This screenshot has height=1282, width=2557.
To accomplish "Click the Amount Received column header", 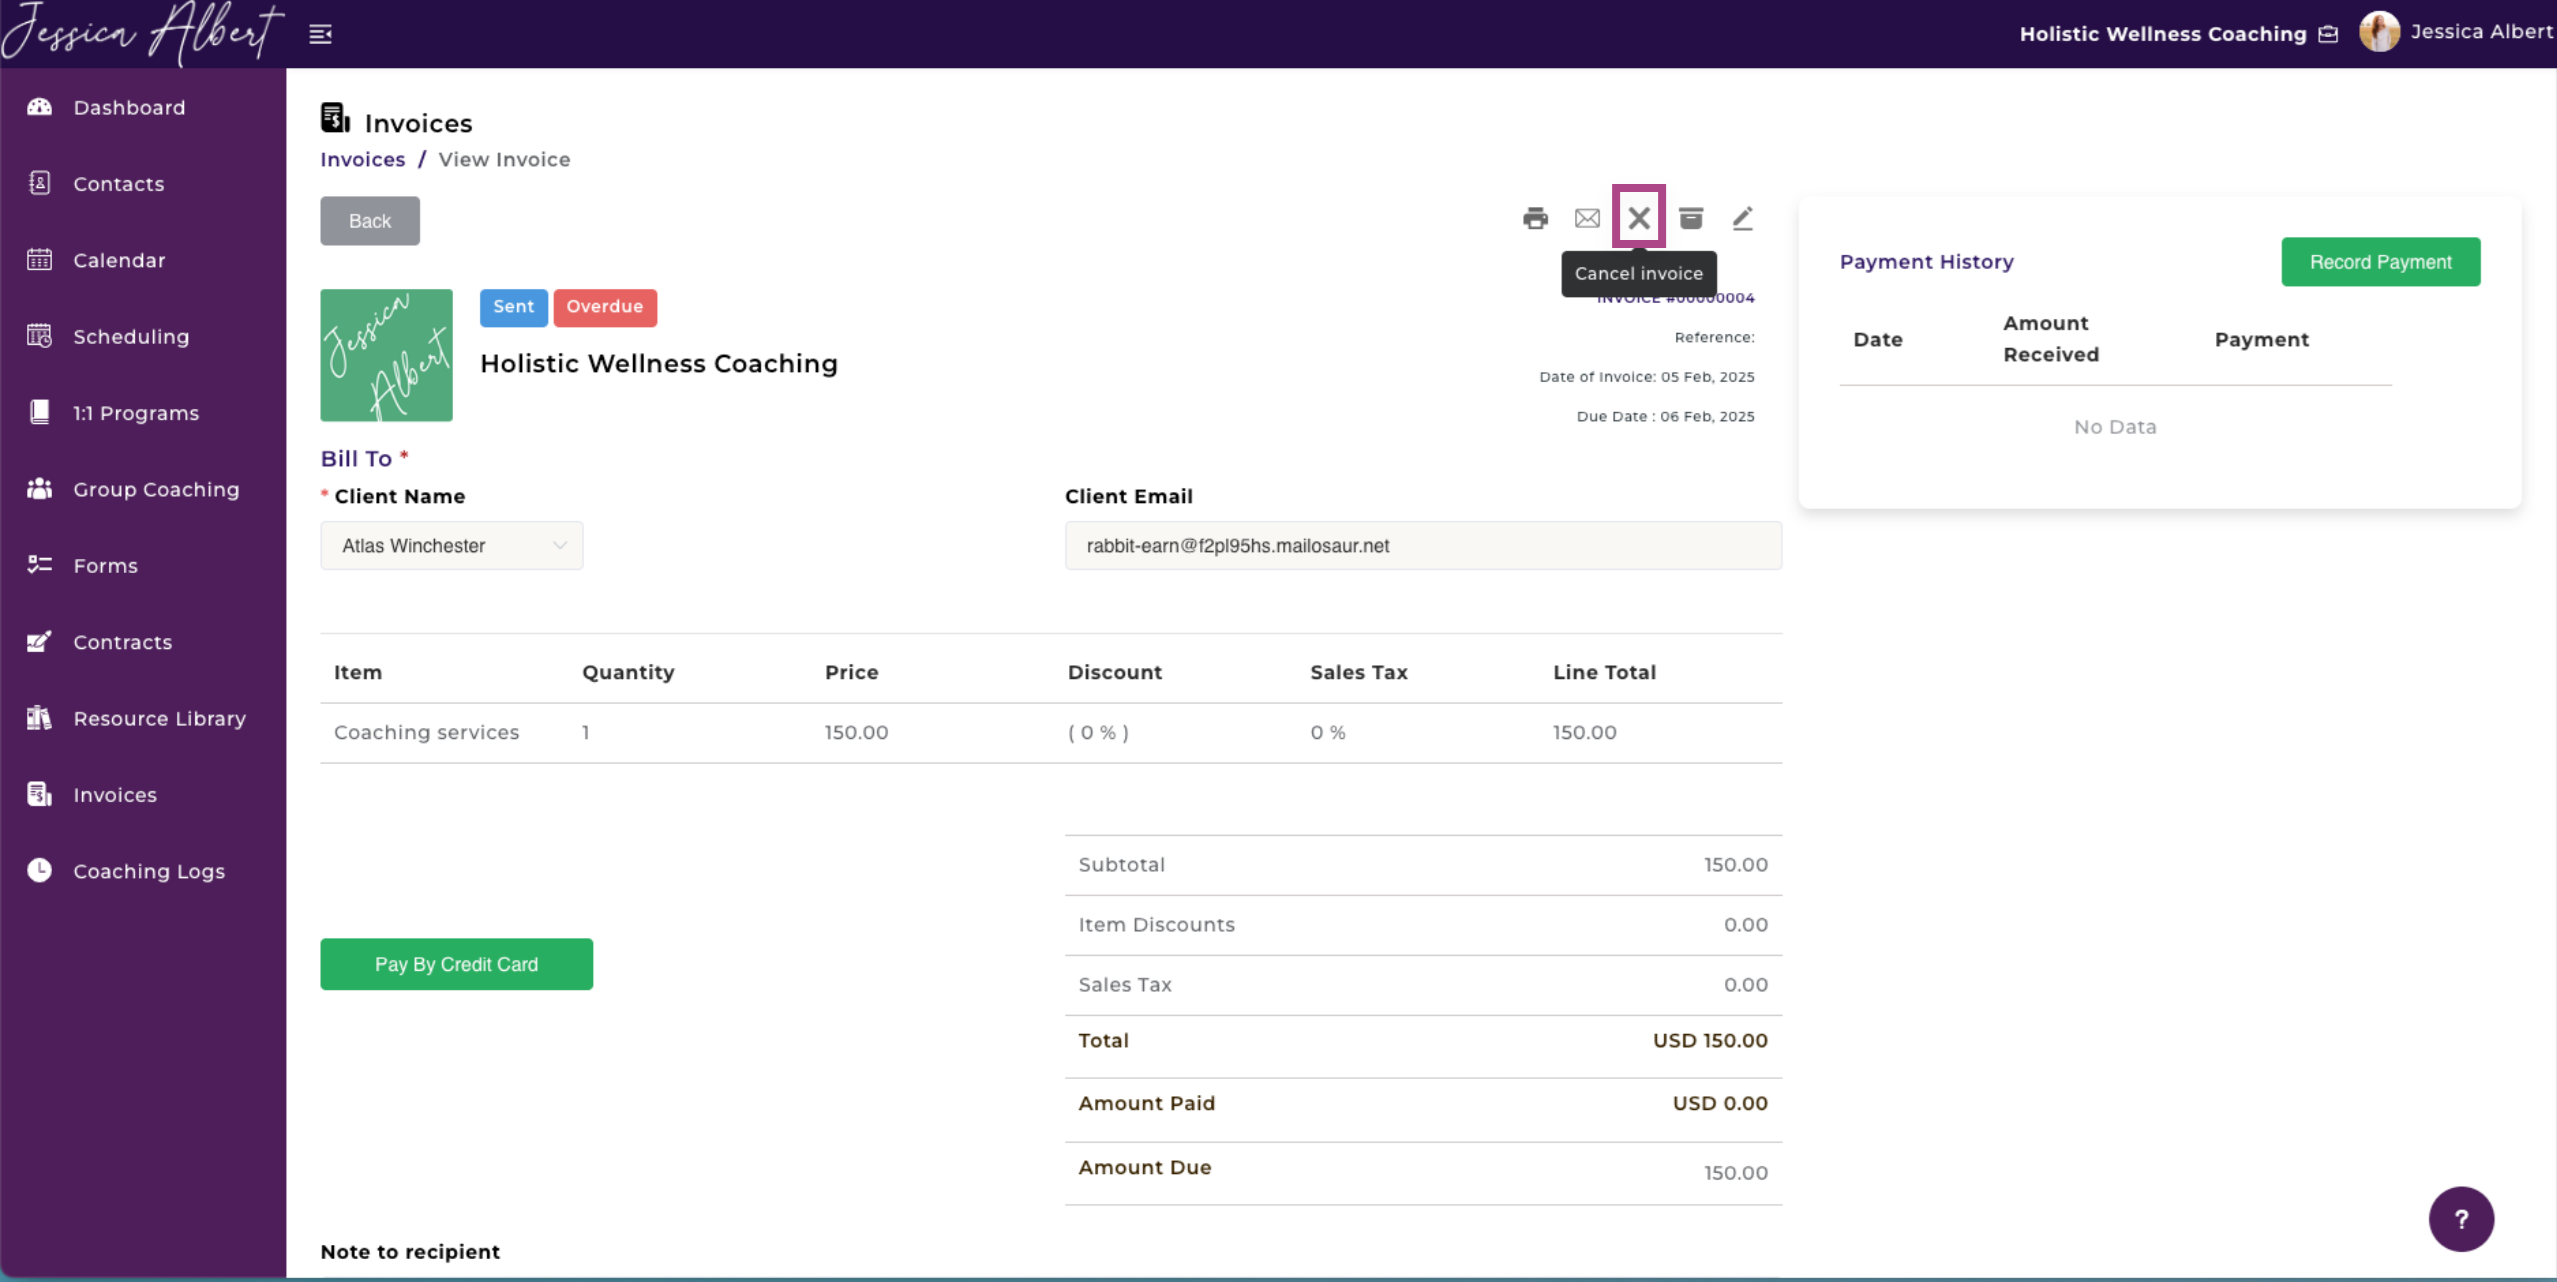I will (2050, 339).
